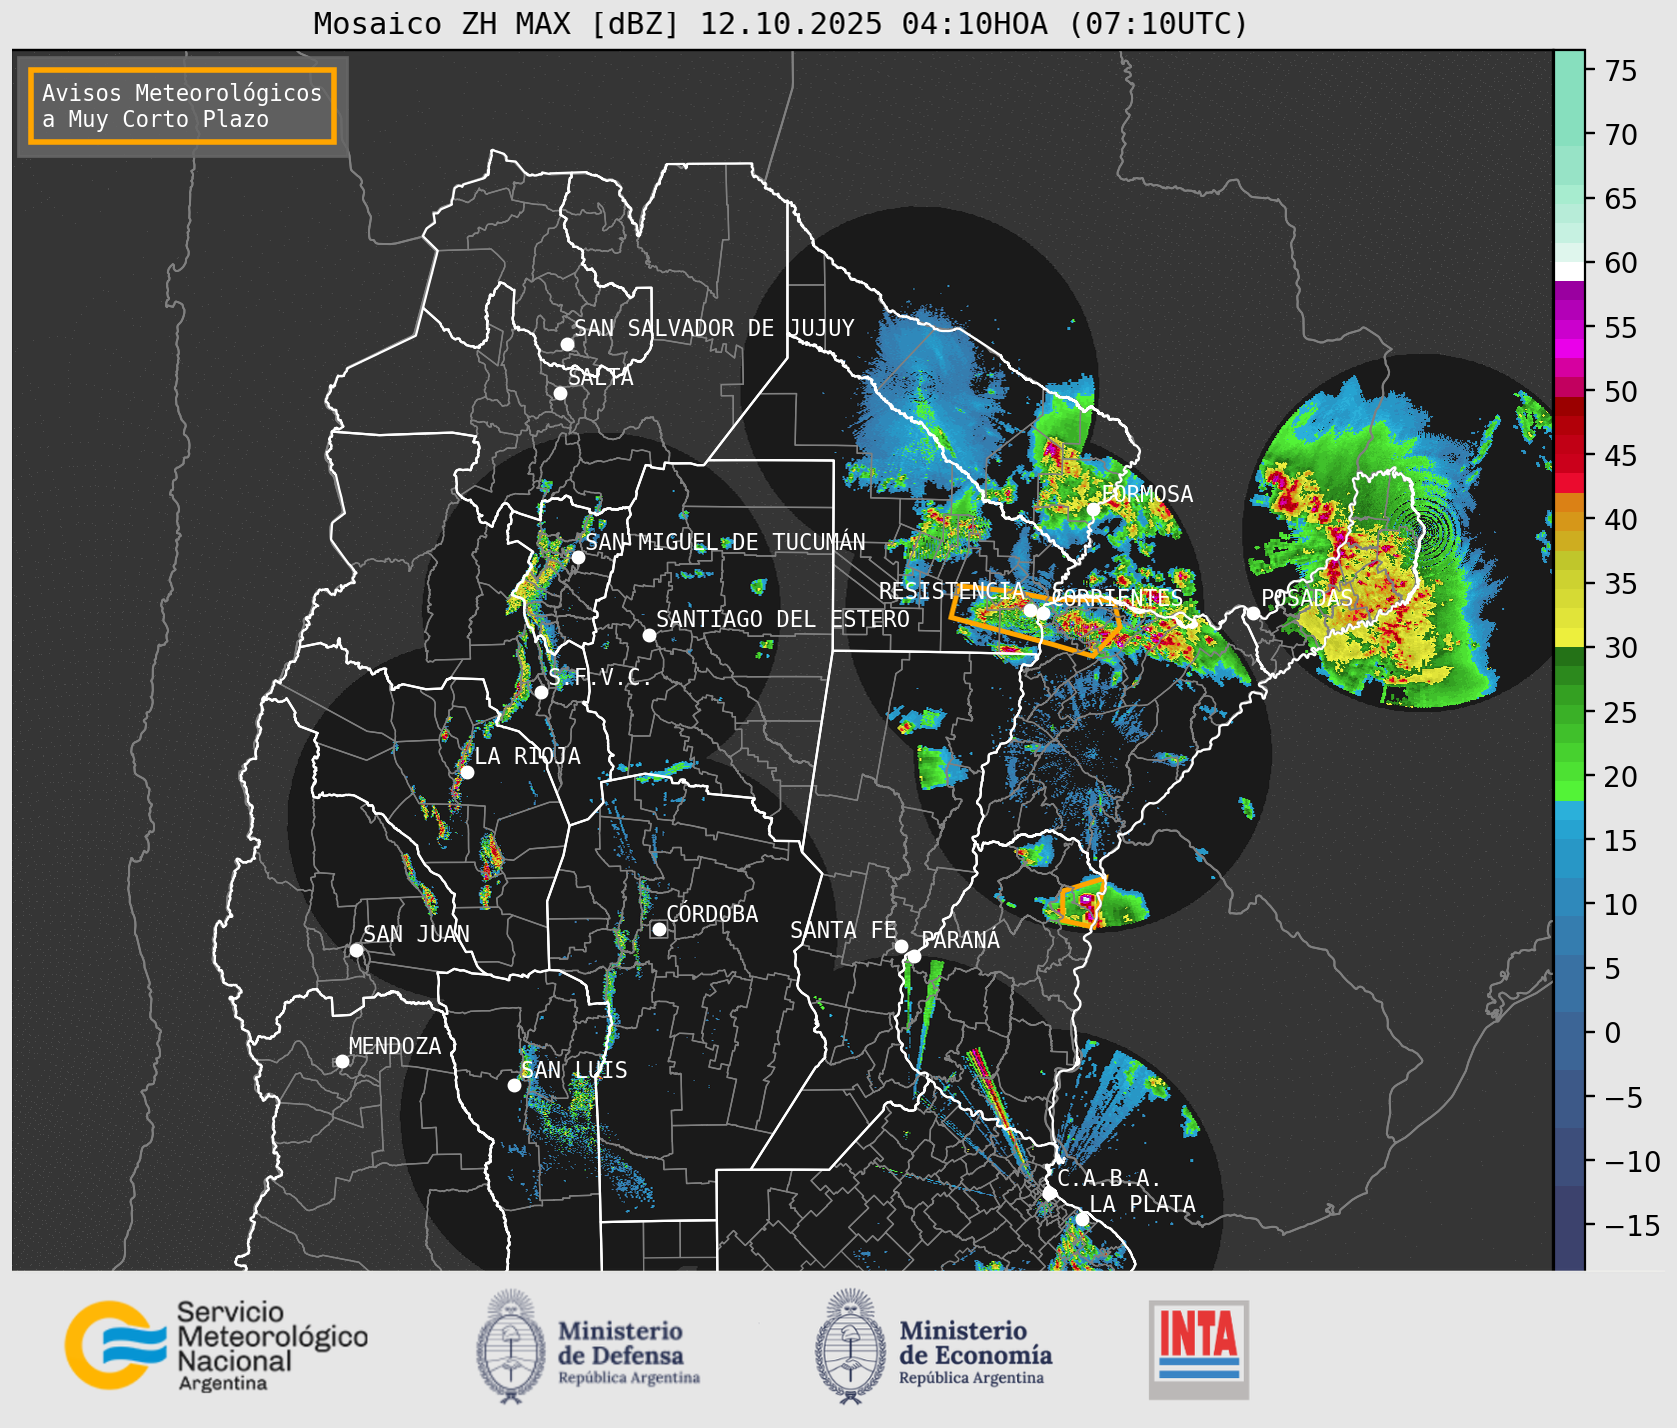
Task: Select the white city dot for La Plata
Action: pyautogui.click(x=1082, y=1219)
